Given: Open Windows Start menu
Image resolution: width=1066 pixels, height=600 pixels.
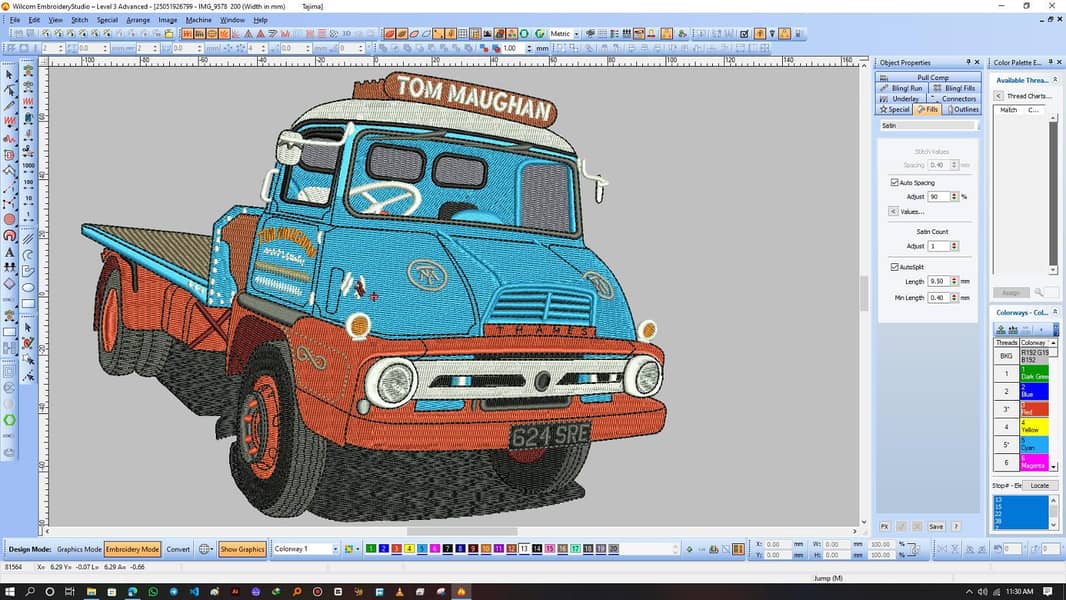Looking at the screenshot, I should coord(10,592).
